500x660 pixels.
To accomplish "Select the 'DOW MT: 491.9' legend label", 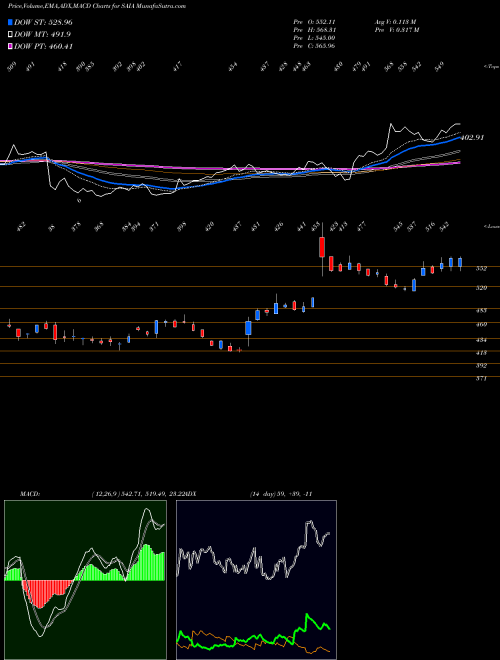I will [x=42, y=34].
